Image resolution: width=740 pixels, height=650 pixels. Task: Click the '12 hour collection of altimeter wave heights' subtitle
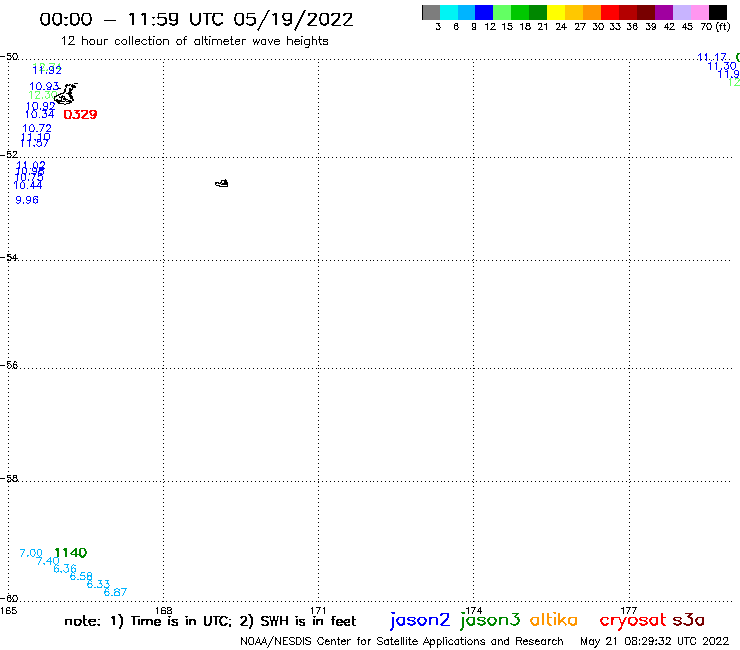point(194,42)
